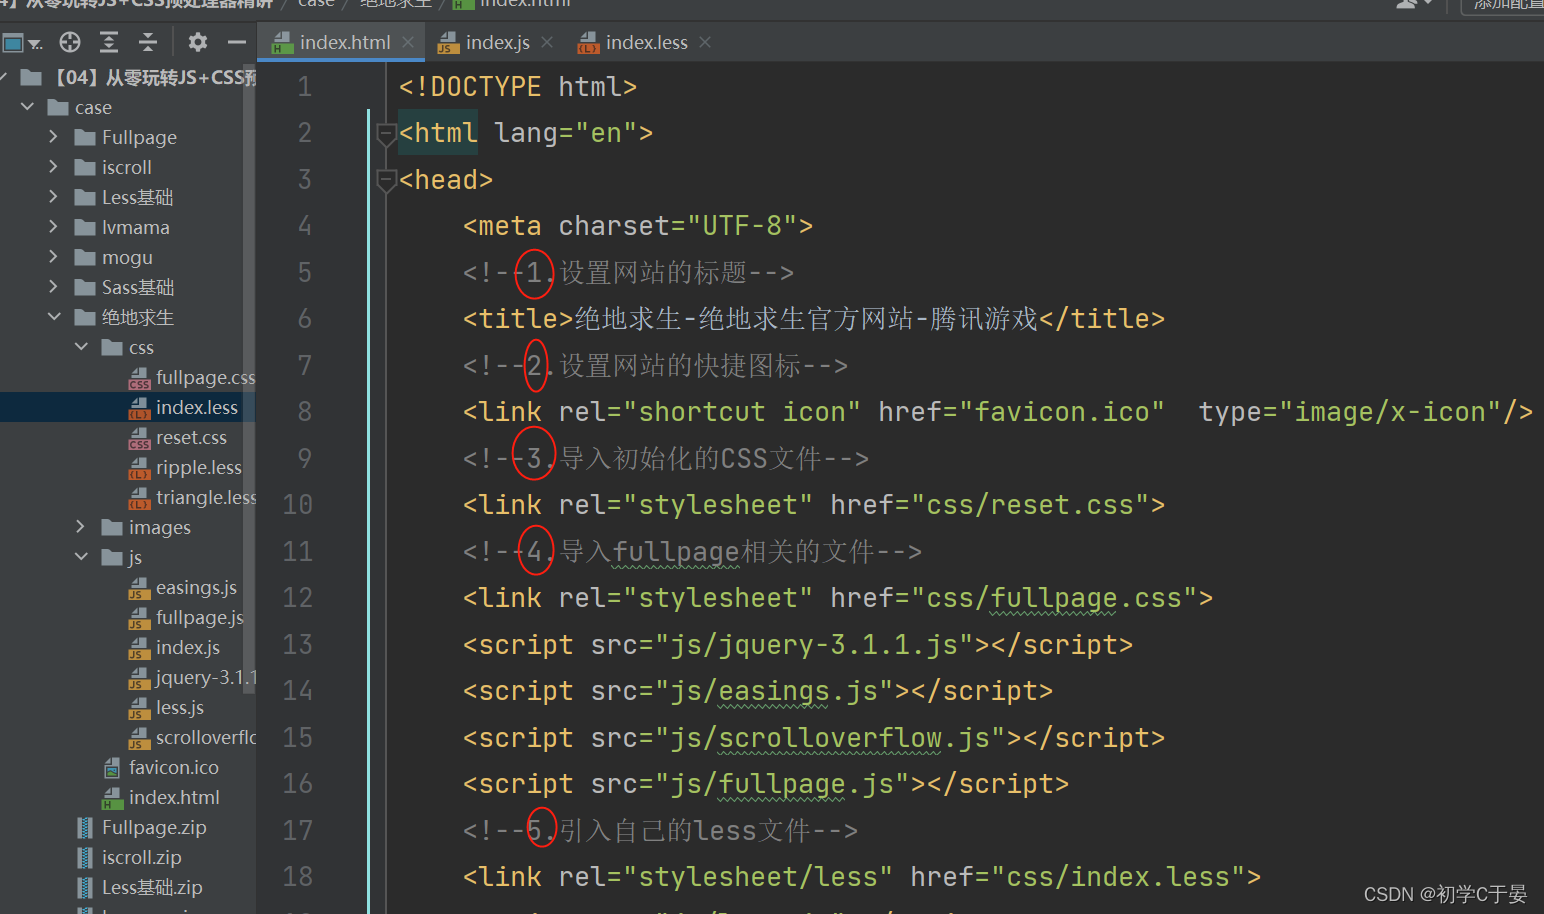
Task: Click the Collapse All toolbar icon
Action: pyautogui.click(x=148, y=42)
